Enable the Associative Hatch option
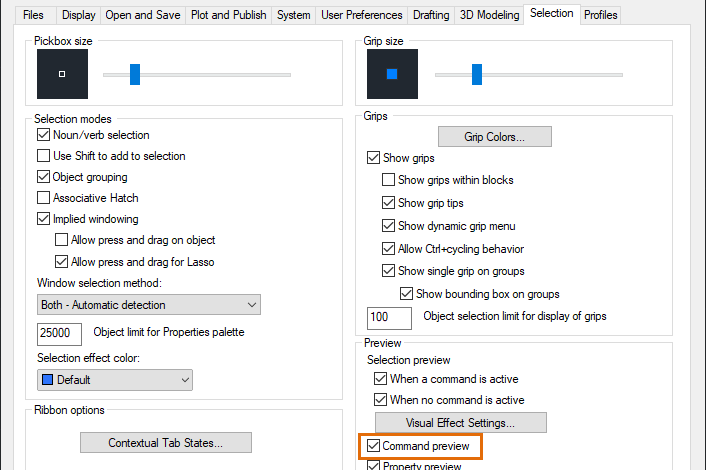The width and height of the screenshot is (706, 470). pos(44,198)
